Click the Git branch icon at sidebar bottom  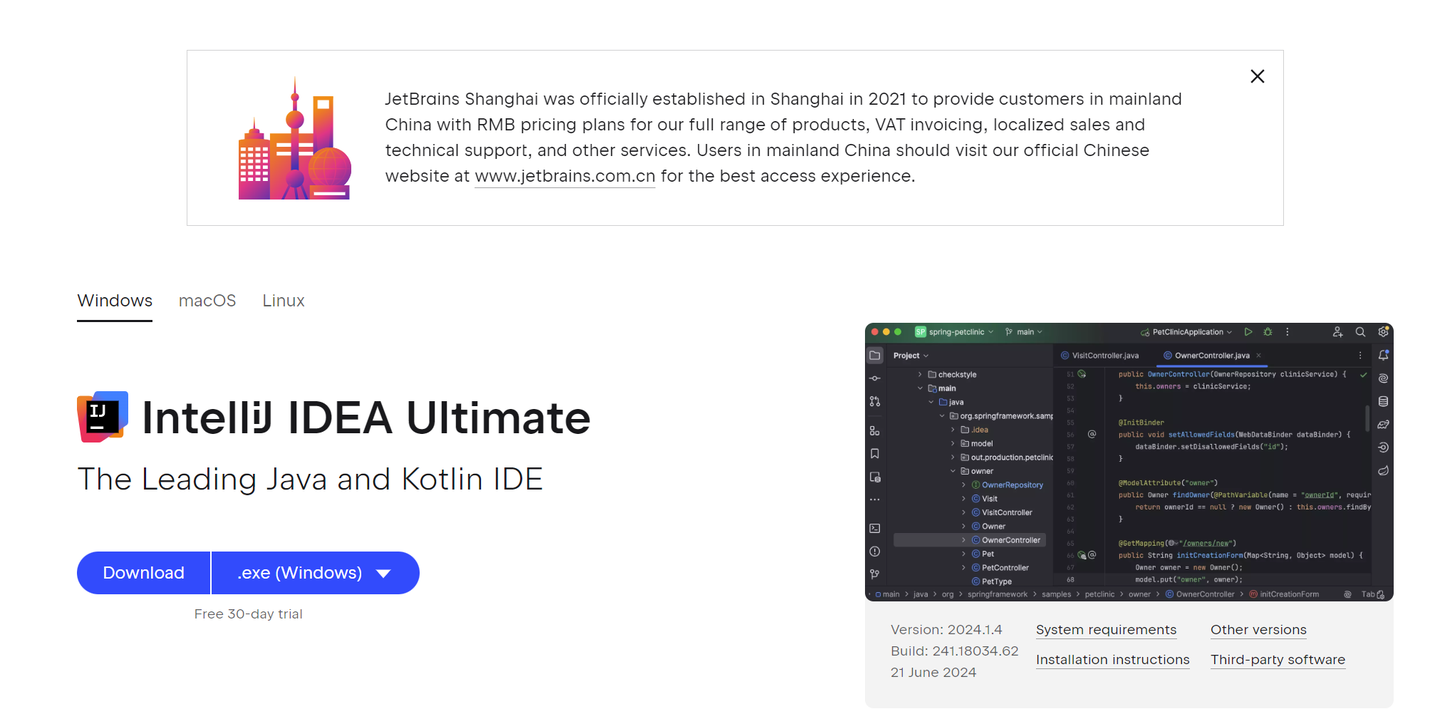874,574
